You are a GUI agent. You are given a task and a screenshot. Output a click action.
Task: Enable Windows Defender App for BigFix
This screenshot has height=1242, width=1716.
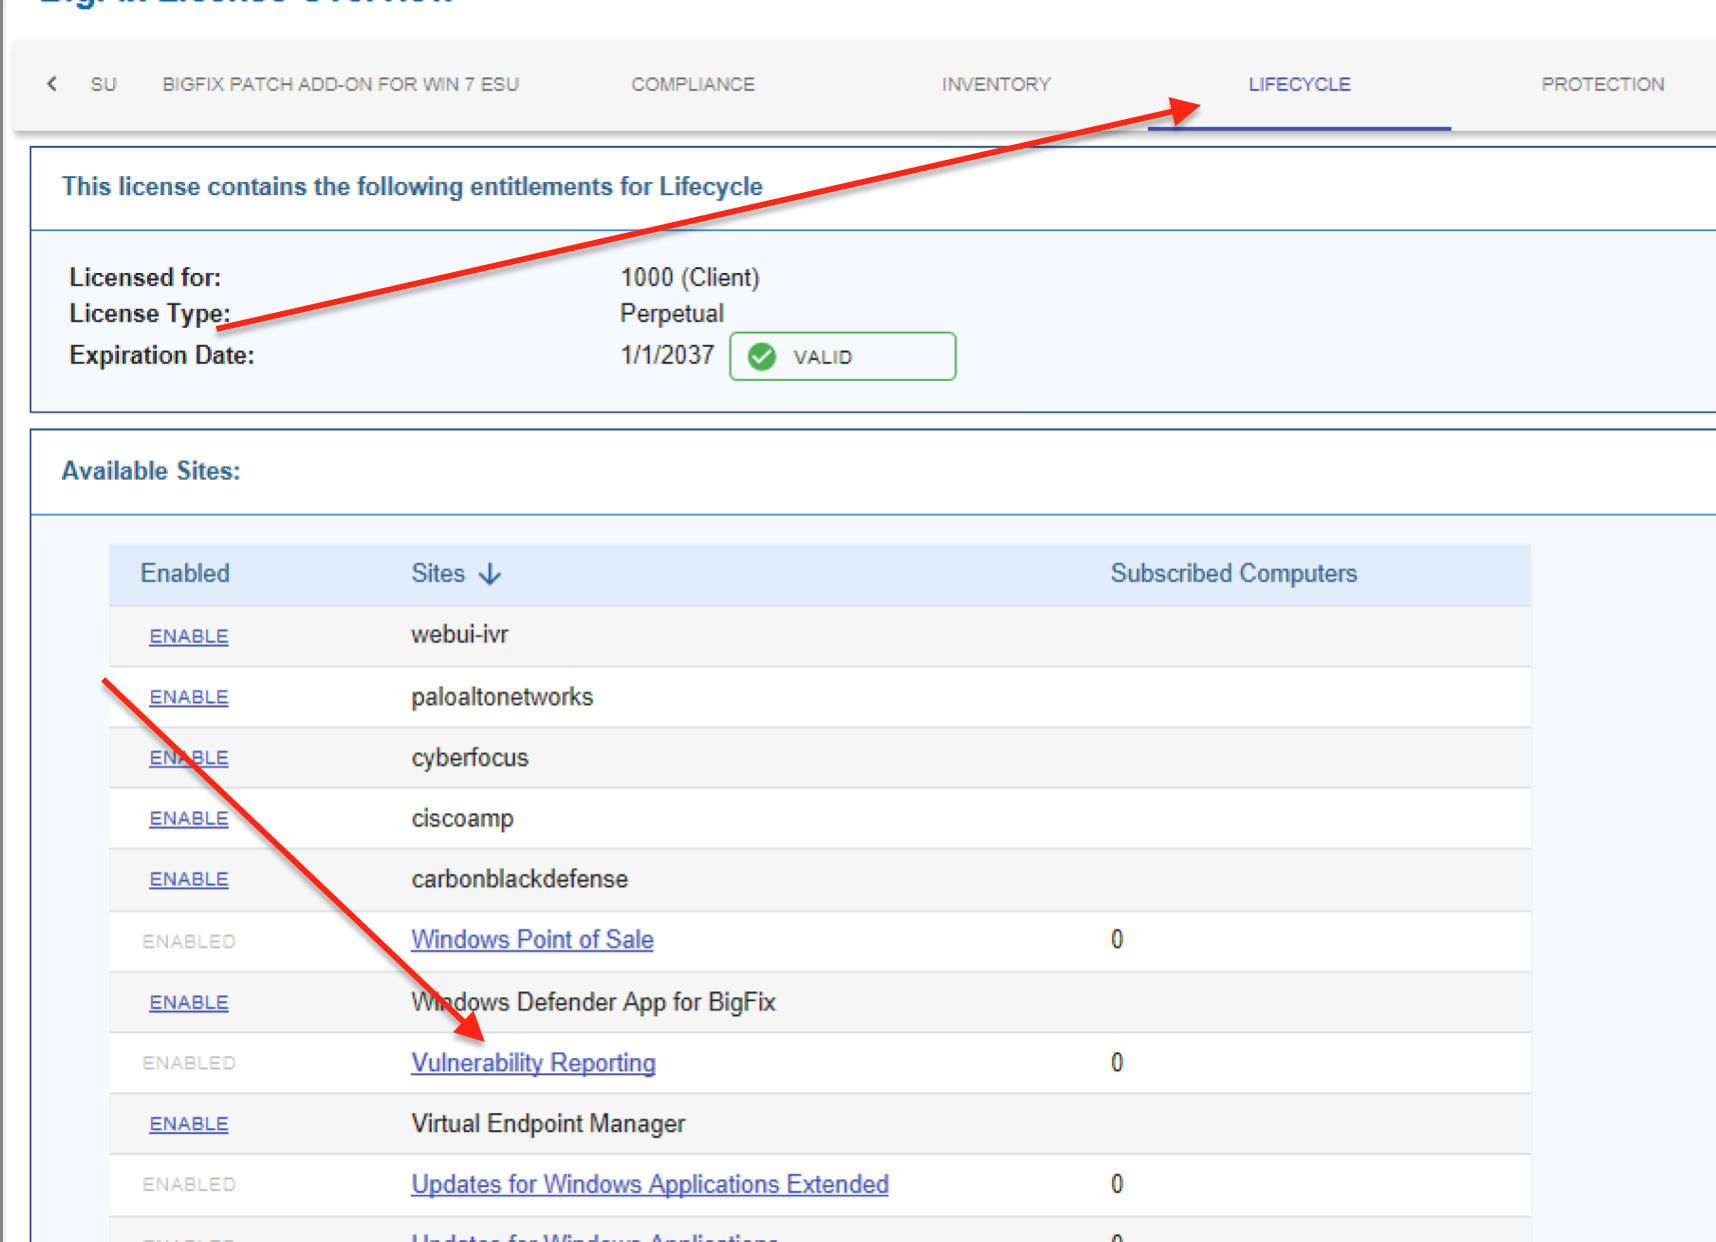[x=189, y=1003]
